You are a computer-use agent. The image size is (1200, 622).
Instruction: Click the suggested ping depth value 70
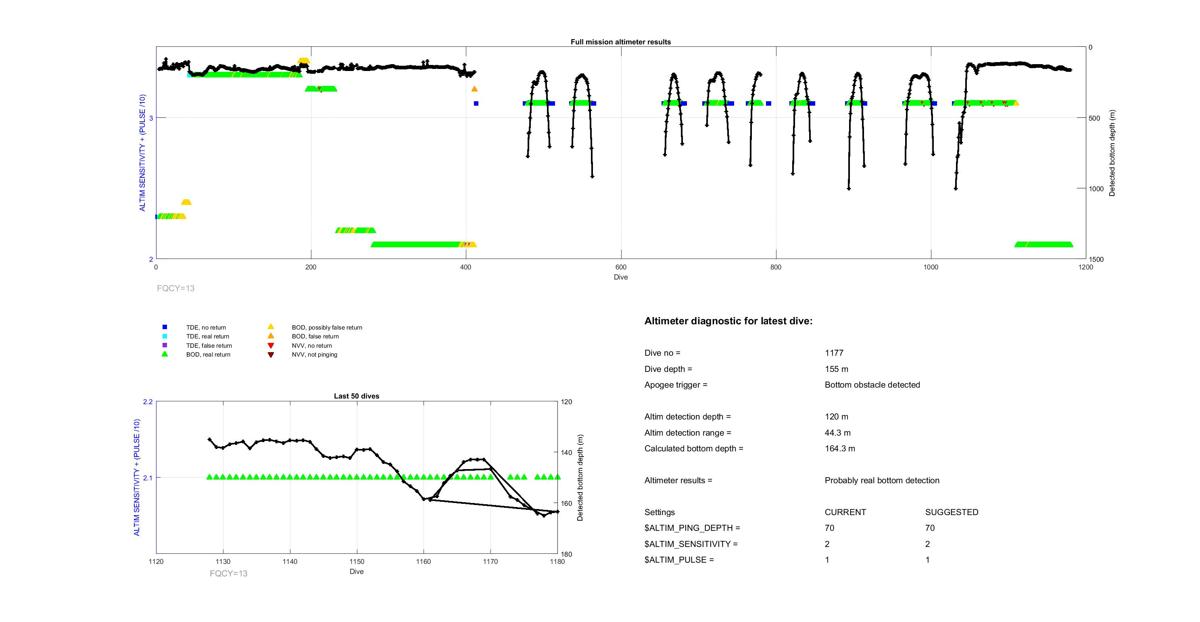930,528
